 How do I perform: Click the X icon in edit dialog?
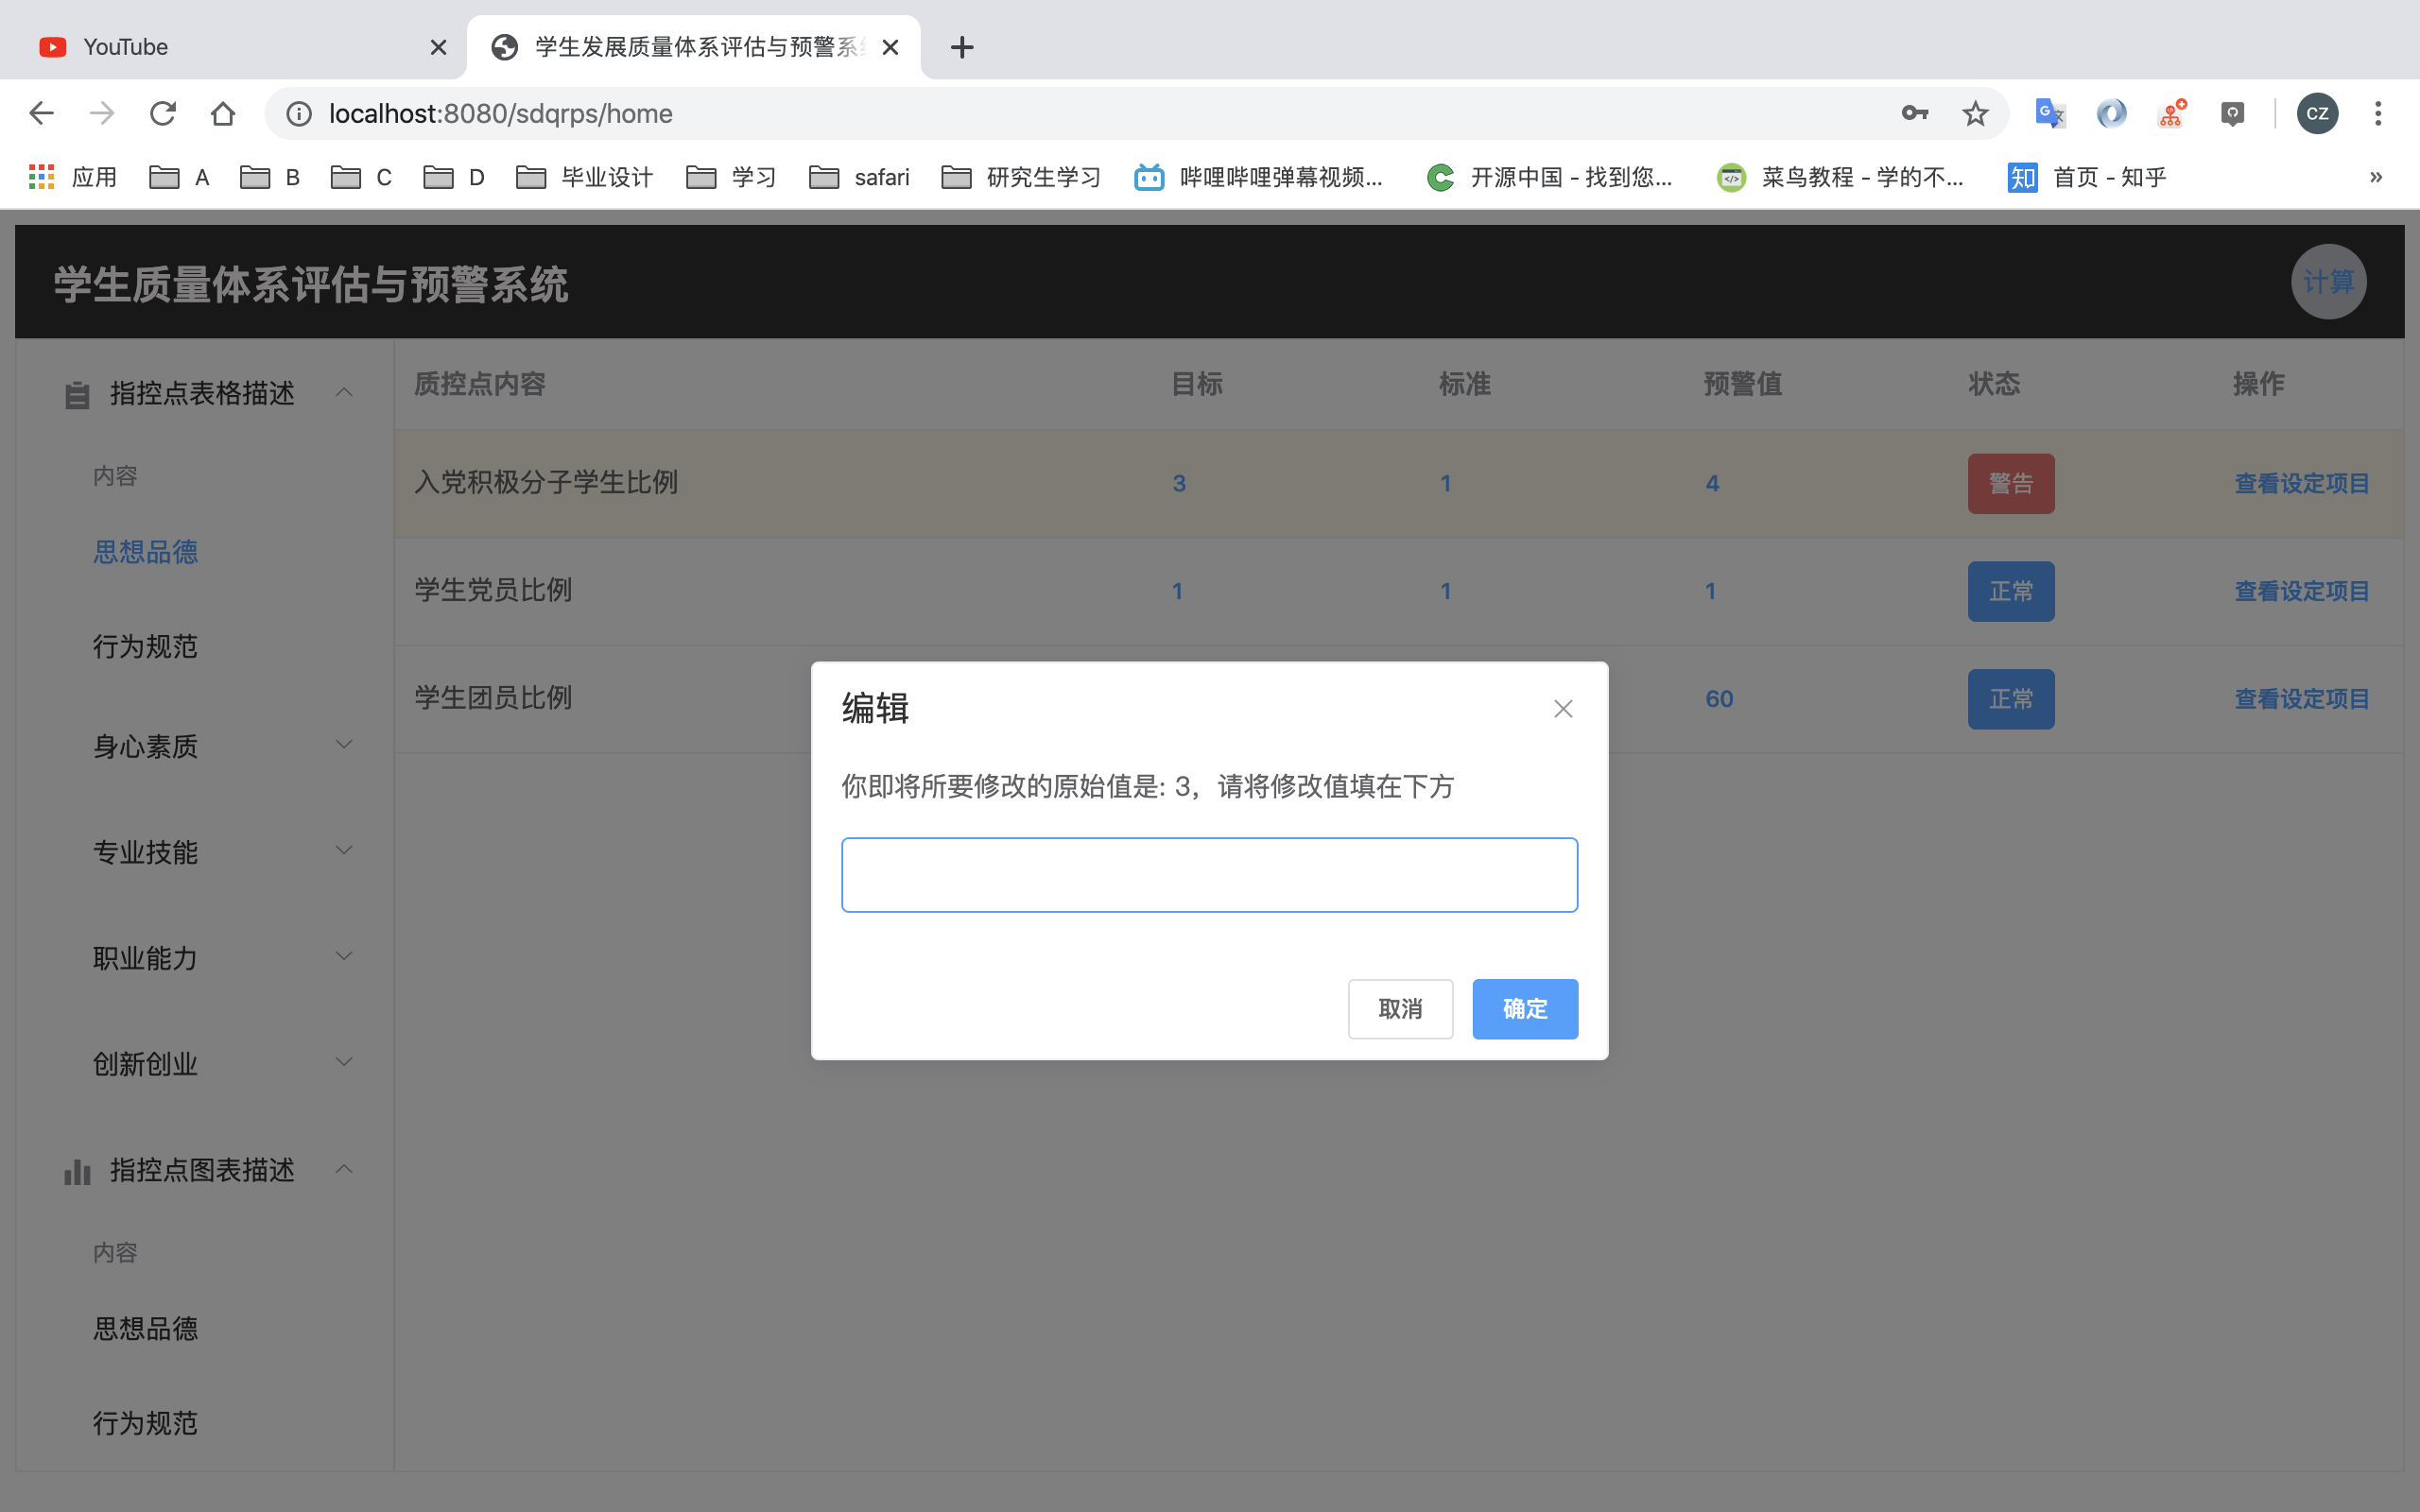(x=1563, y=709)
